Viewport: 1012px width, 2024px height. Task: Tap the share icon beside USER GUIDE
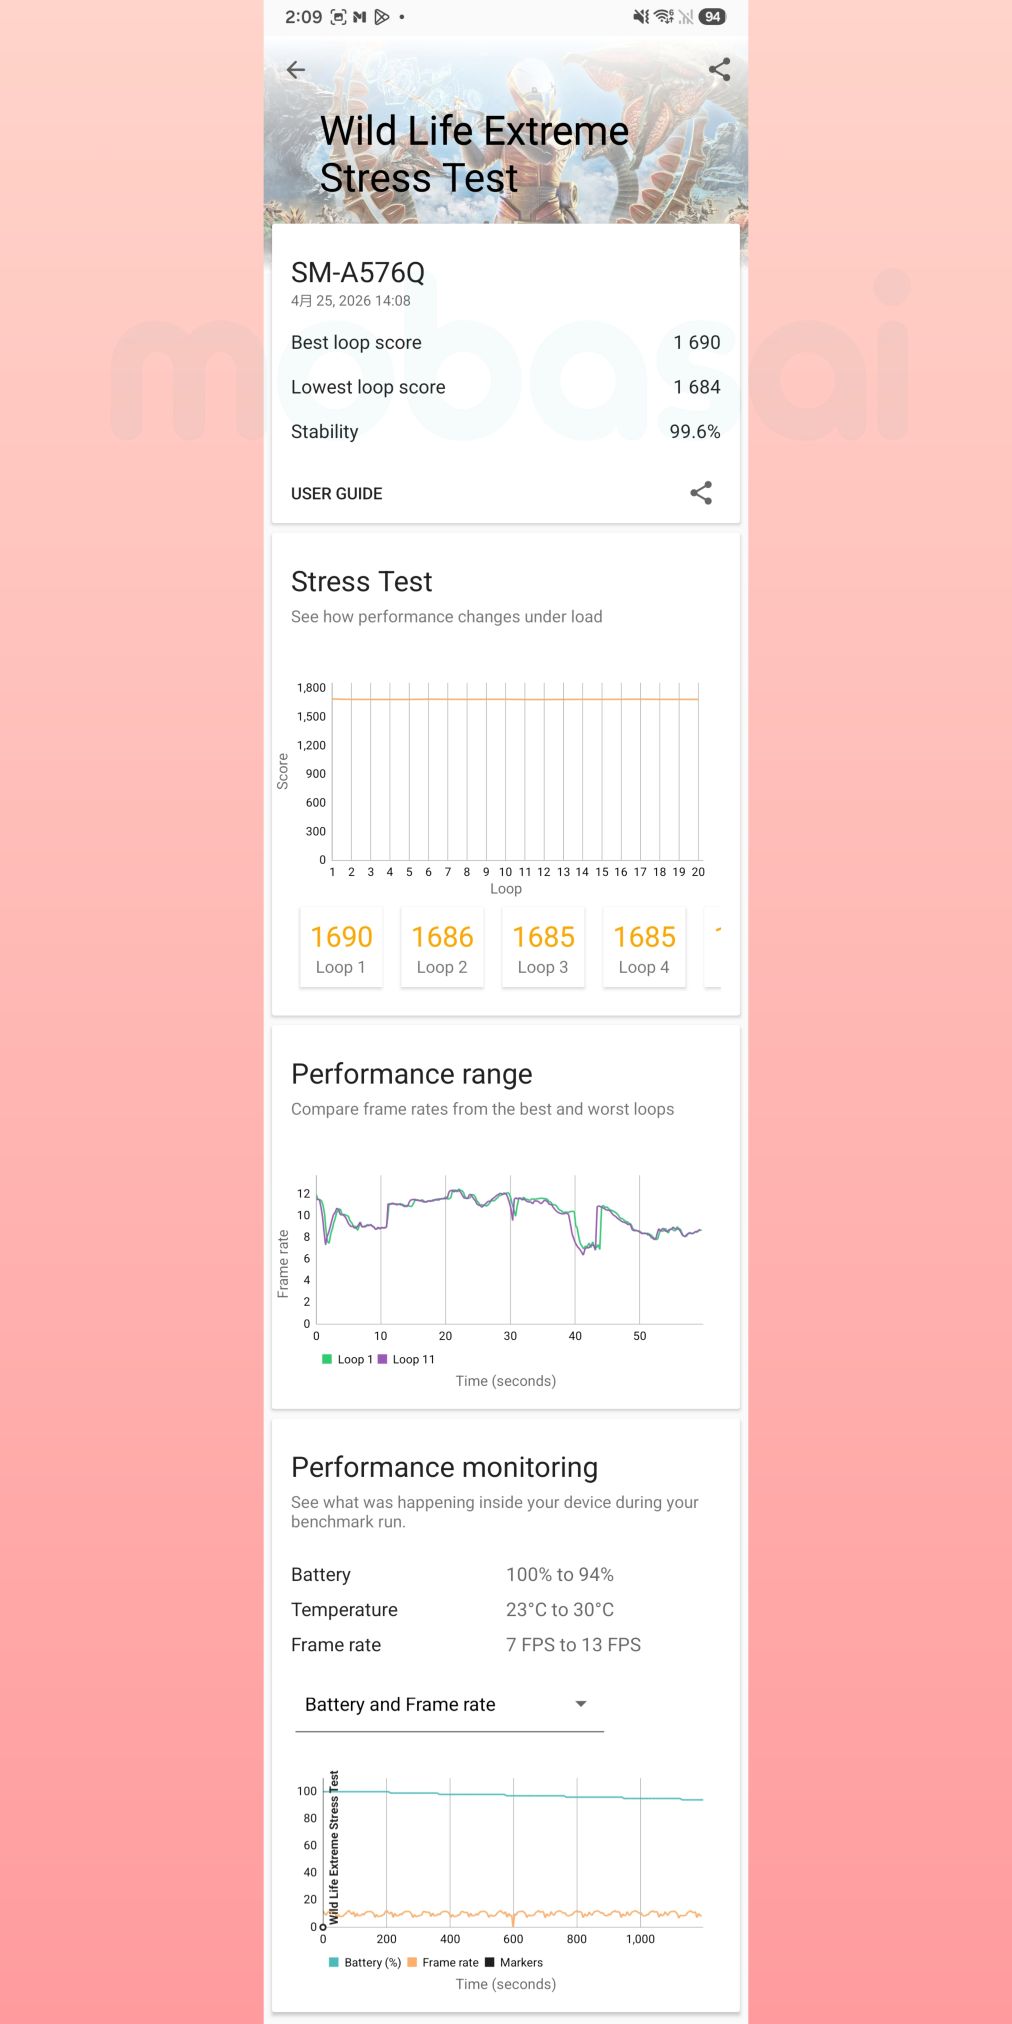point(701,493)
